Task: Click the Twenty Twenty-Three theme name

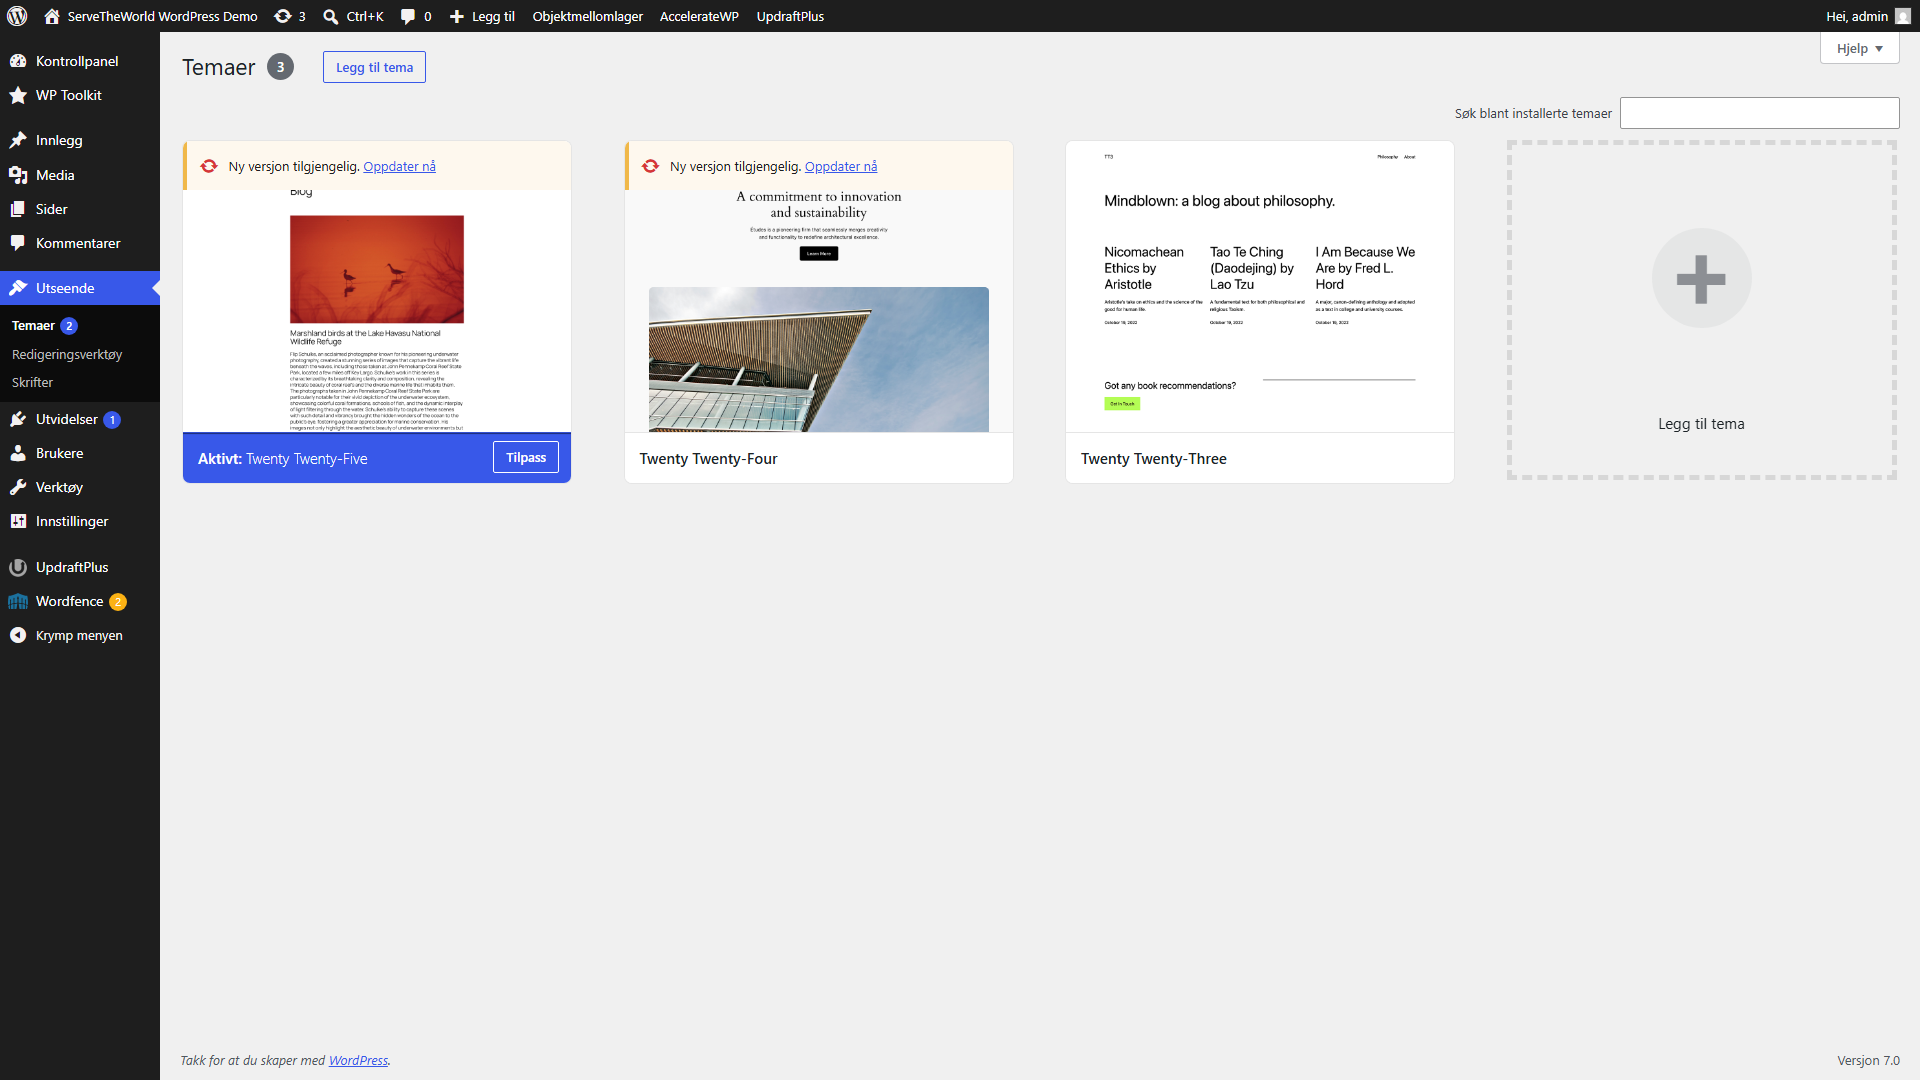Action: (1153, 459)
